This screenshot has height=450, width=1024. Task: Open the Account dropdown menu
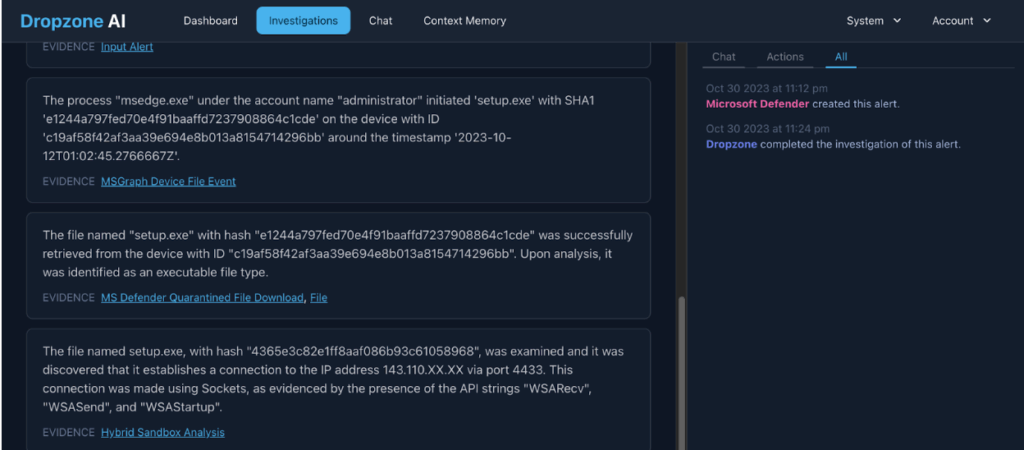pos(961,20)
